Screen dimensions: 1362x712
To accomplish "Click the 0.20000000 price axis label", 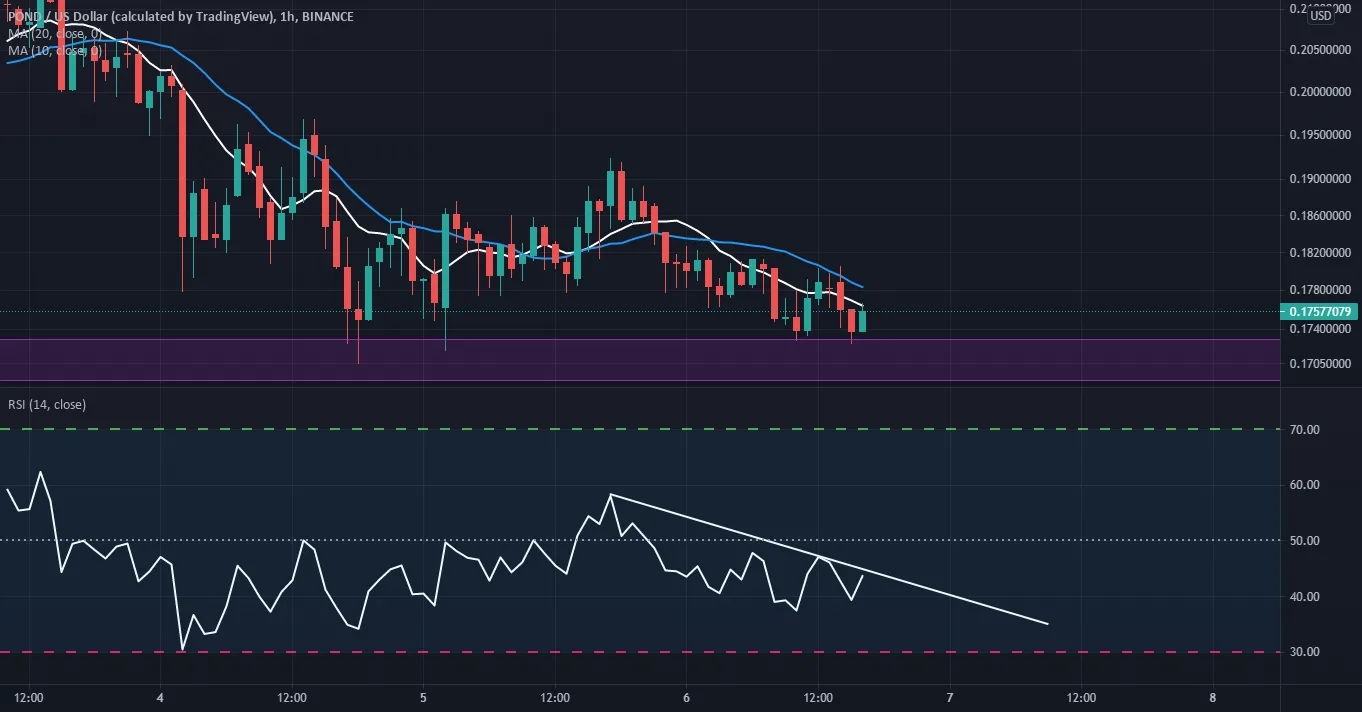I will pos(1319,92).
